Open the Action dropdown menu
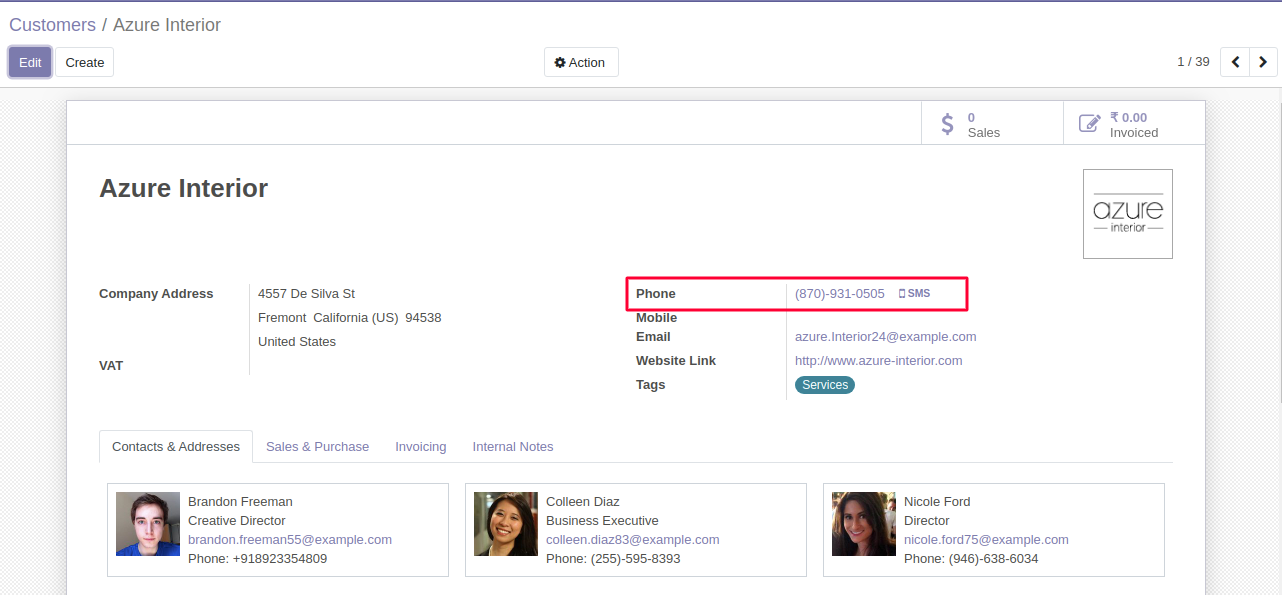1282x595 pixels. click(x=581, y=62)
